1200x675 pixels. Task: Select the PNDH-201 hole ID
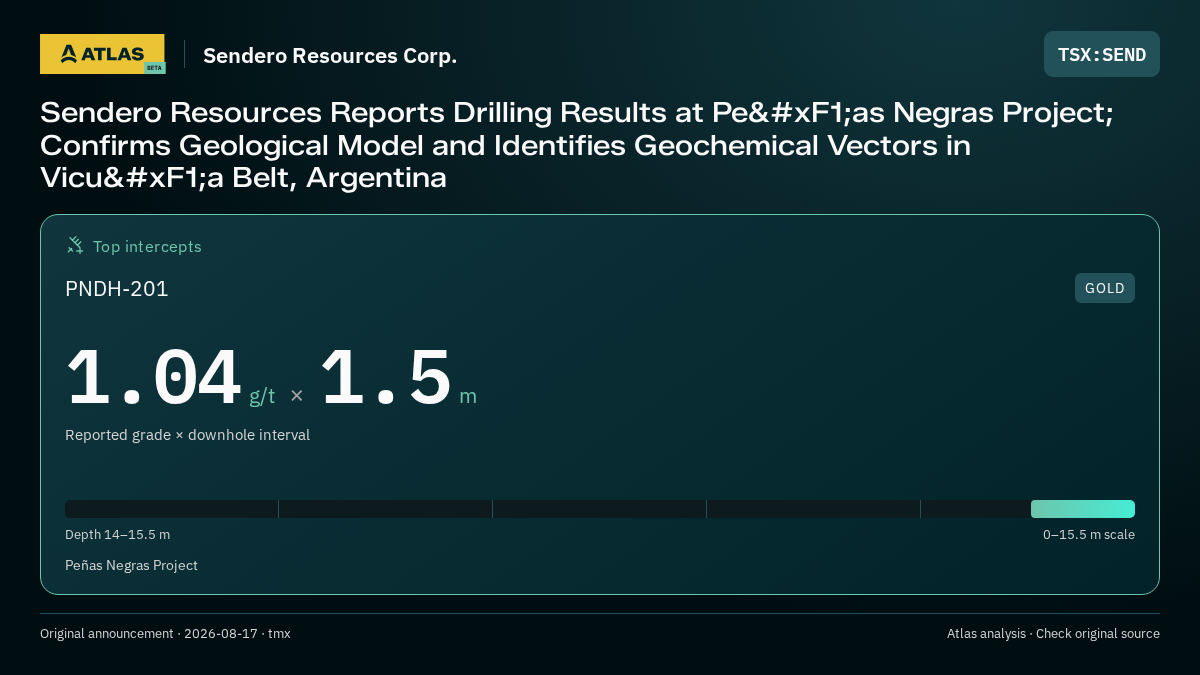coord(117,289)
